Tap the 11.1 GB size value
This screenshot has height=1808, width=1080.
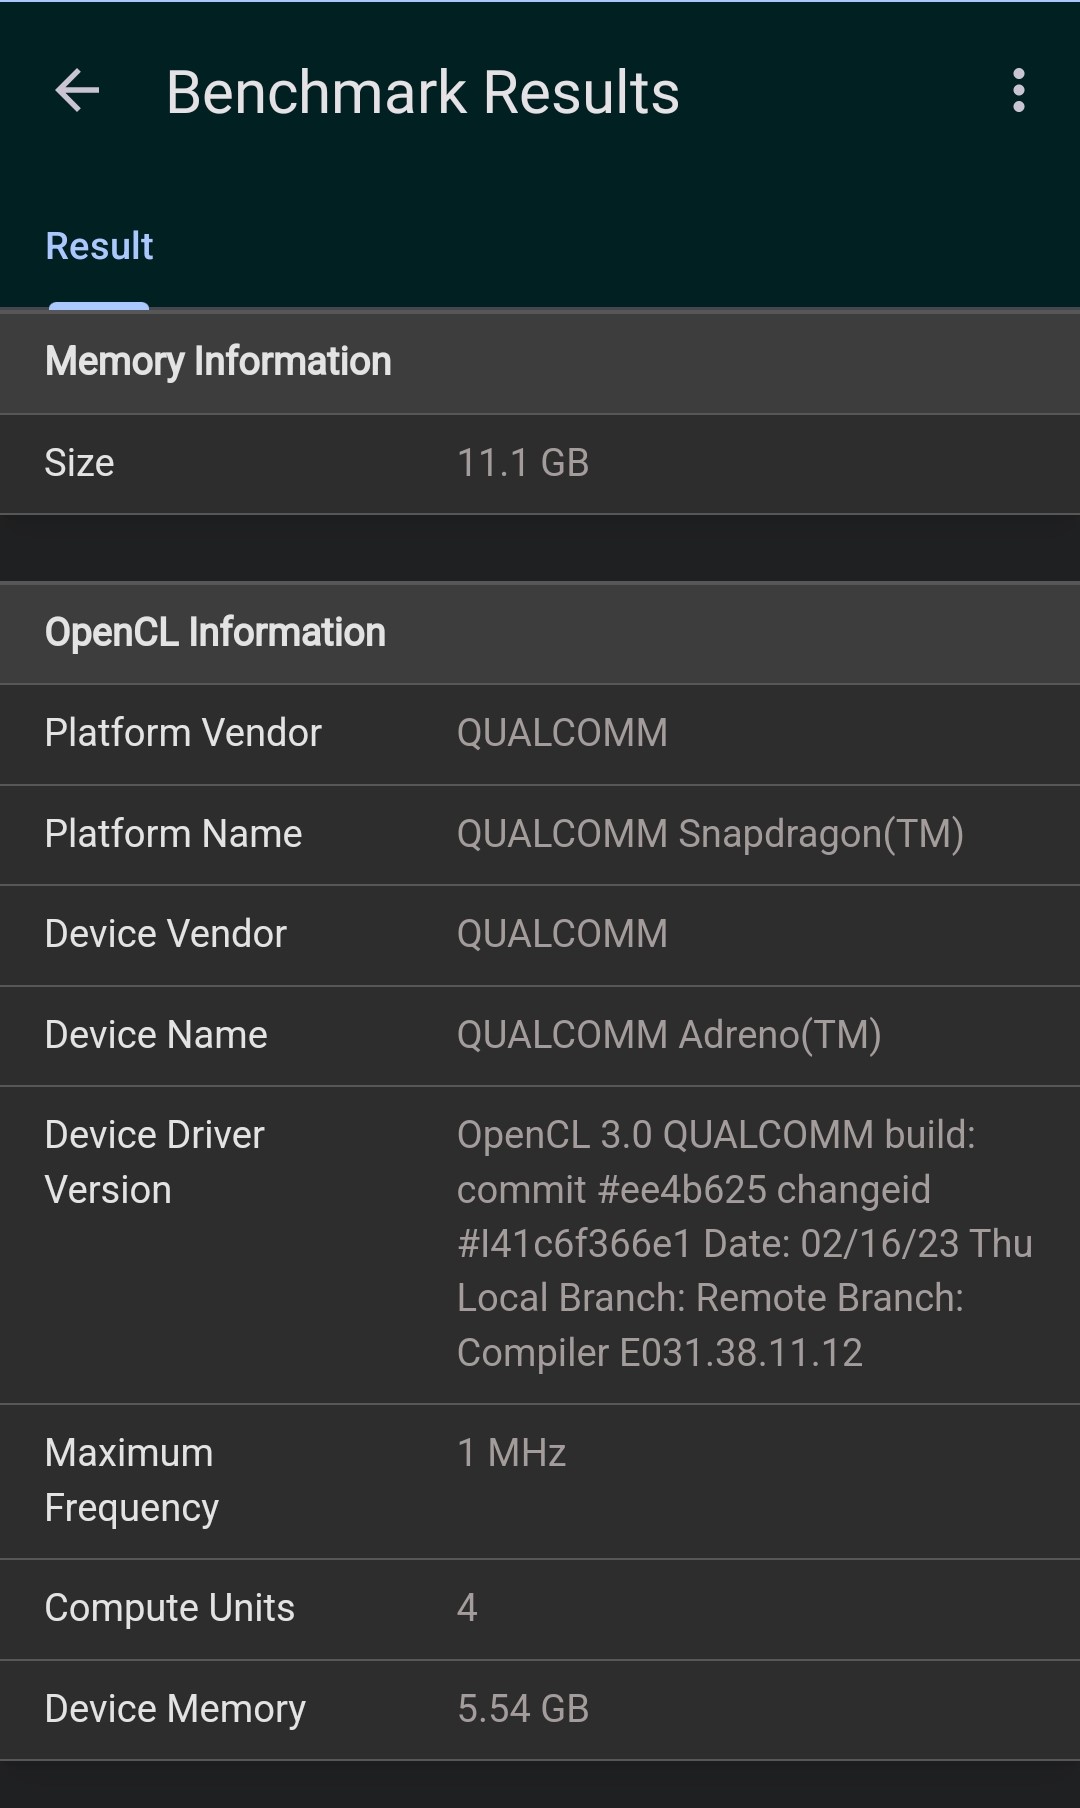[522, 463]
